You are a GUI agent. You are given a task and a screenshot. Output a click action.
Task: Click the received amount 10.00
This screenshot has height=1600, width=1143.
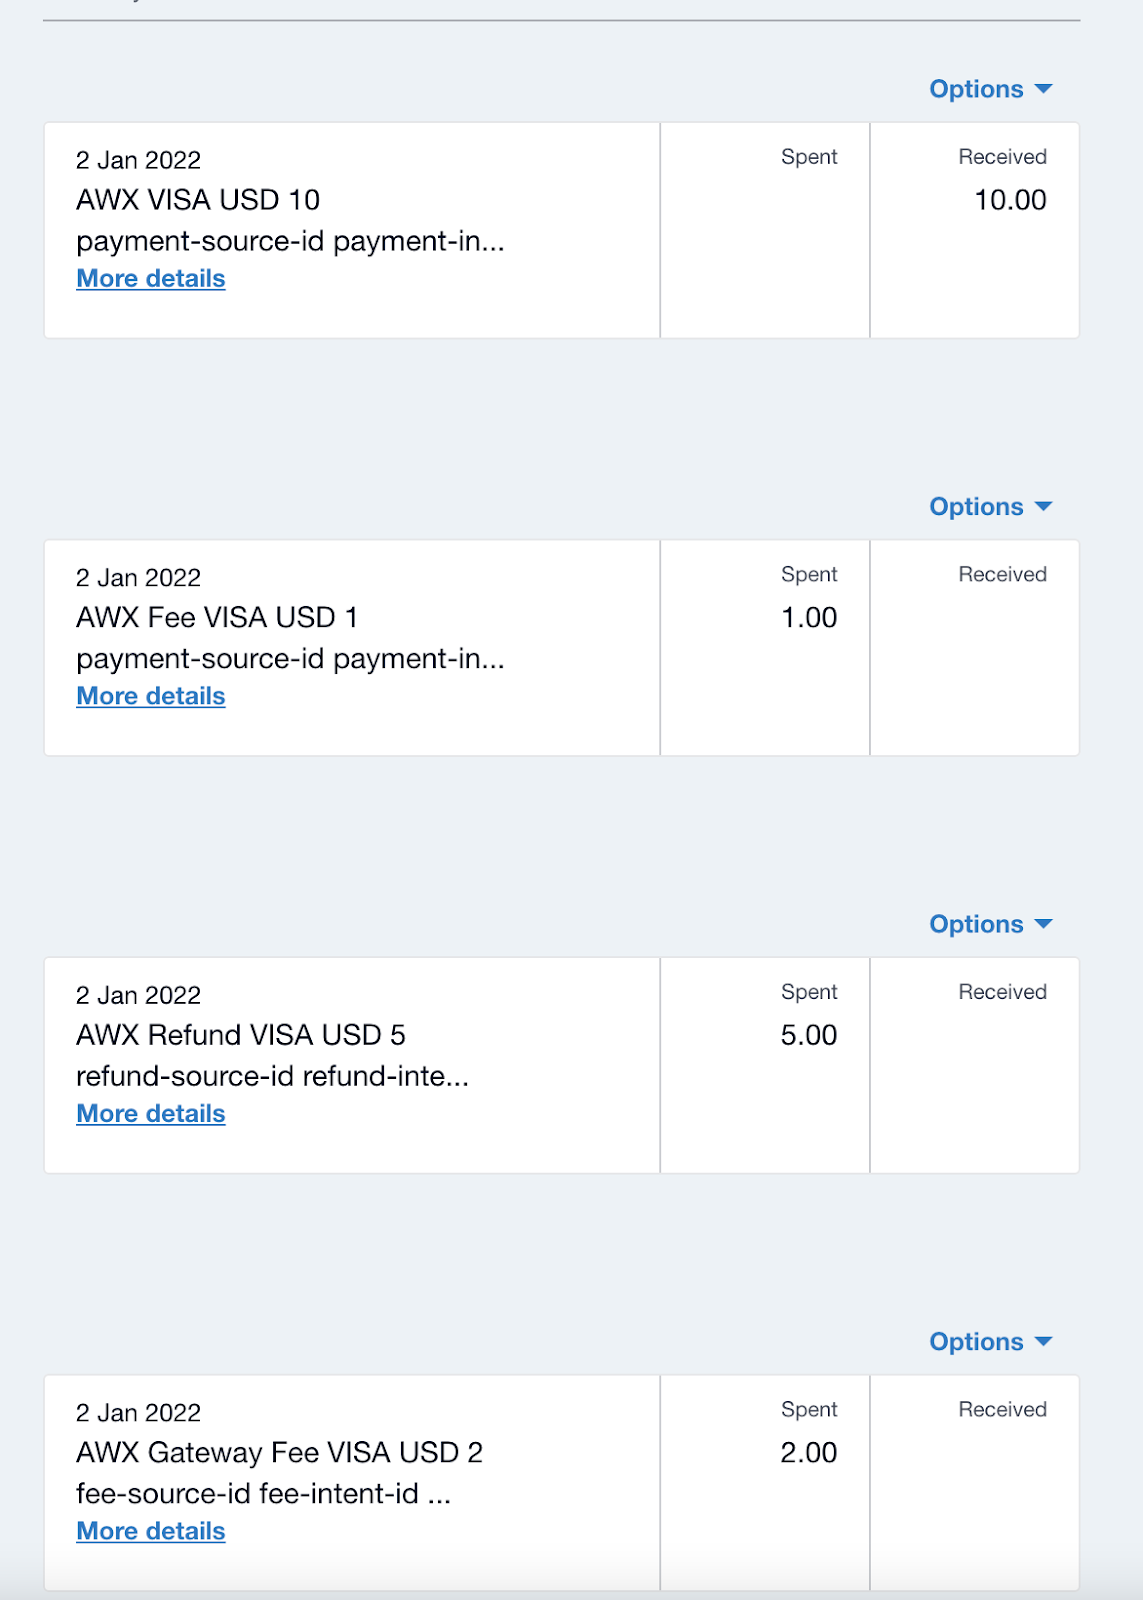point(1010,200)
